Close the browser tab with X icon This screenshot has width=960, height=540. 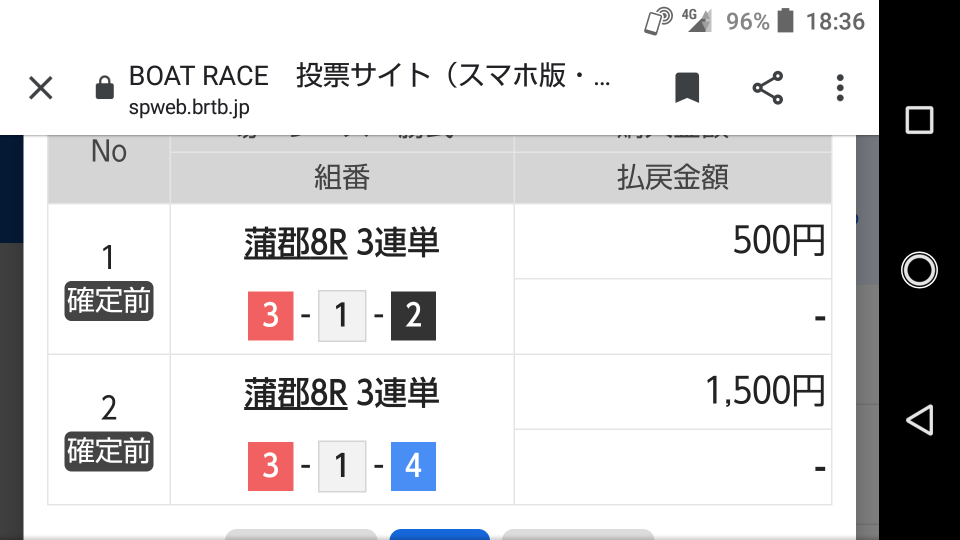(40, 88)
